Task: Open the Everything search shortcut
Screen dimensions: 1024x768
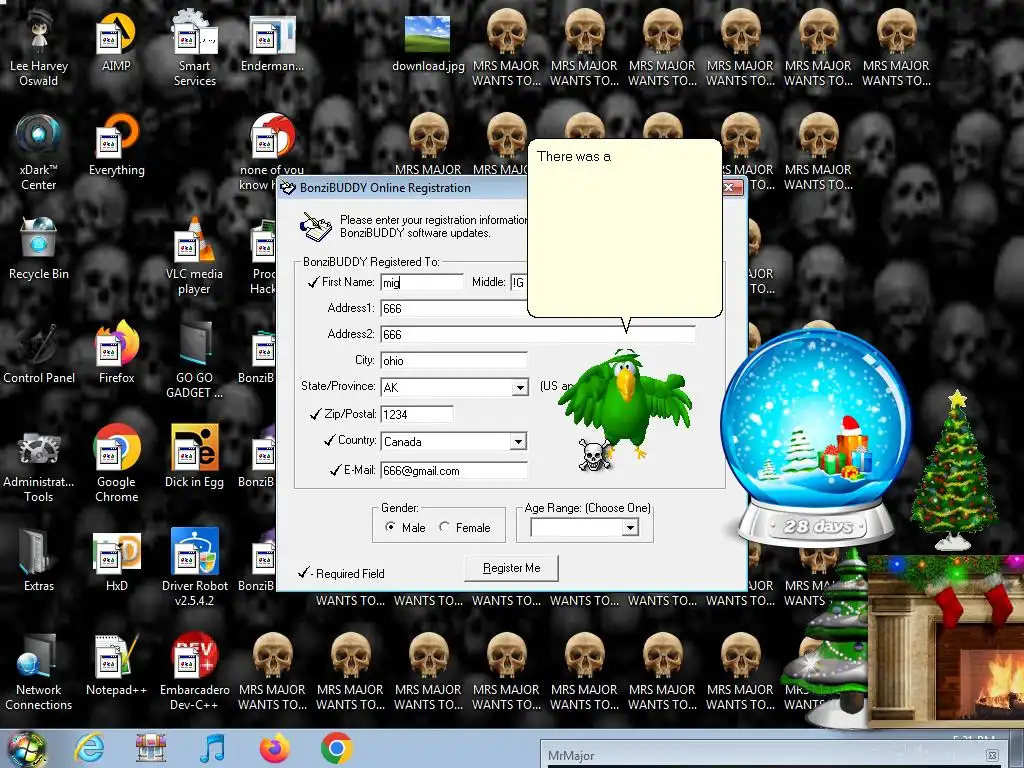Action: click(116, 146)
